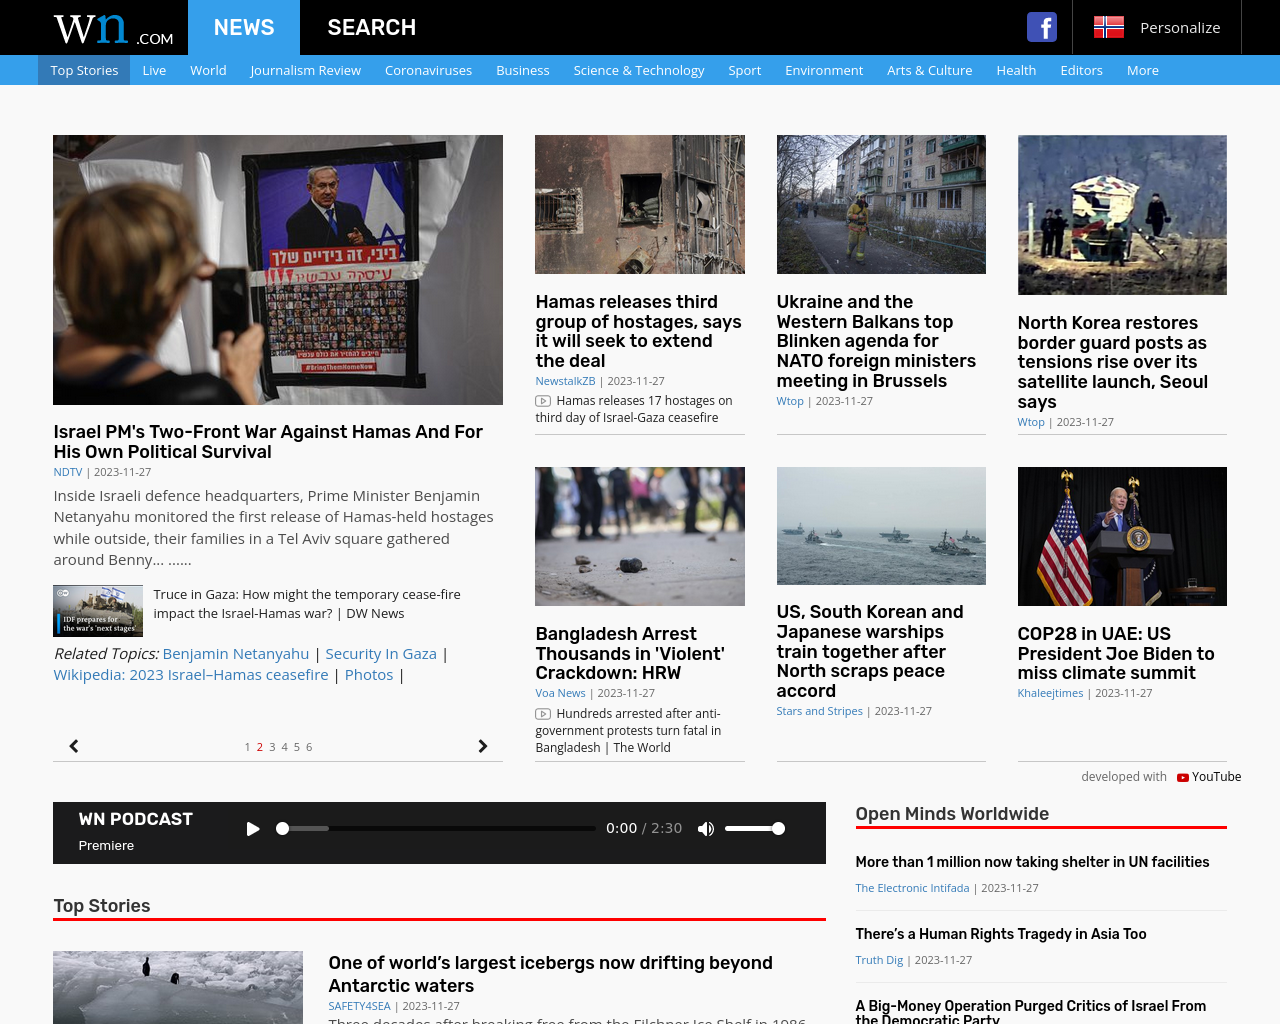The image size is (1280, 1024).
Task: Open COP28 in UAE Biden headline
Action: point(1116,653)
